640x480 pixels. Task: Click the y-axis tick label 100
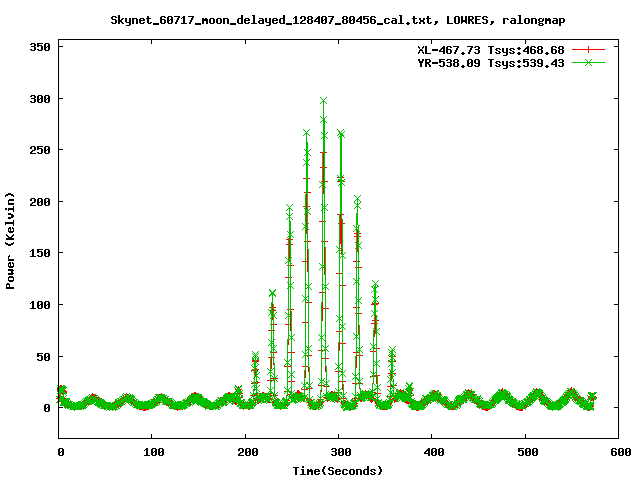(x=40, y=305)
